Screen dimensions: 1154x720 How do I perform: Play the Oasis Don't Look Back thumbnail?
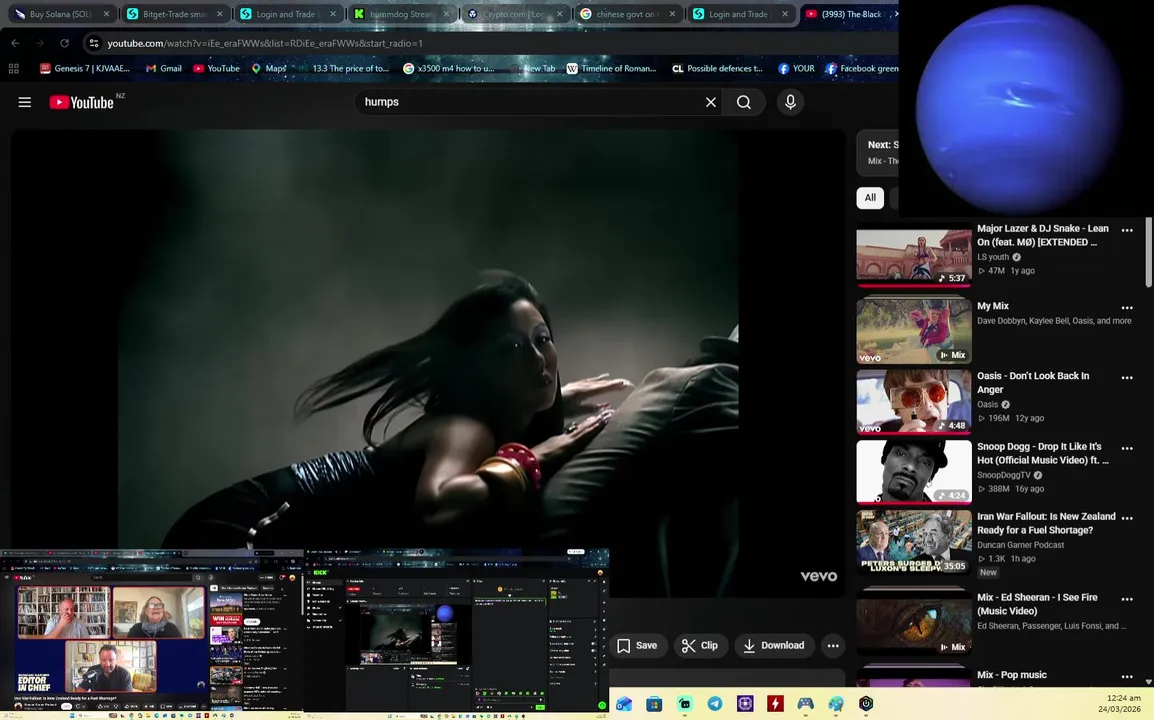[913, 401]
